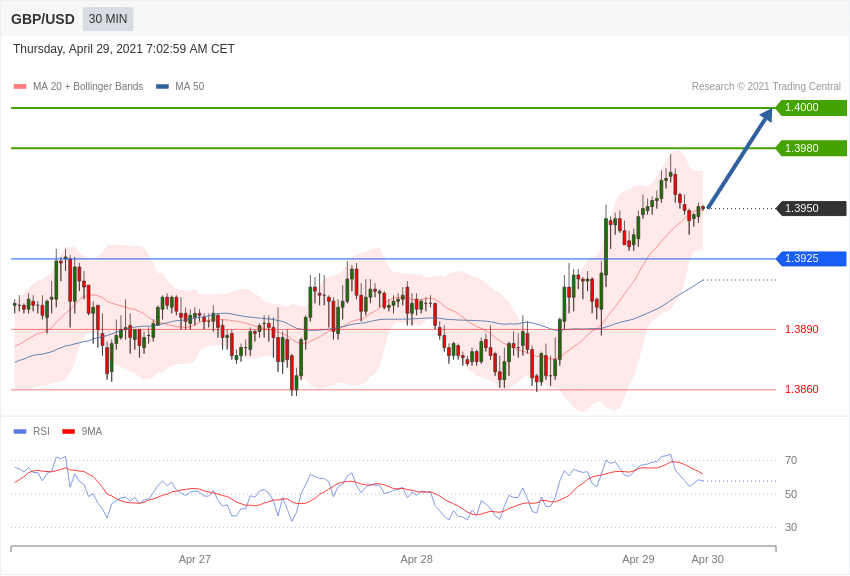Screen dimensions: 850x576
Task: Click the 1.4000 green resistance price tag
Action: coord(811,107)
